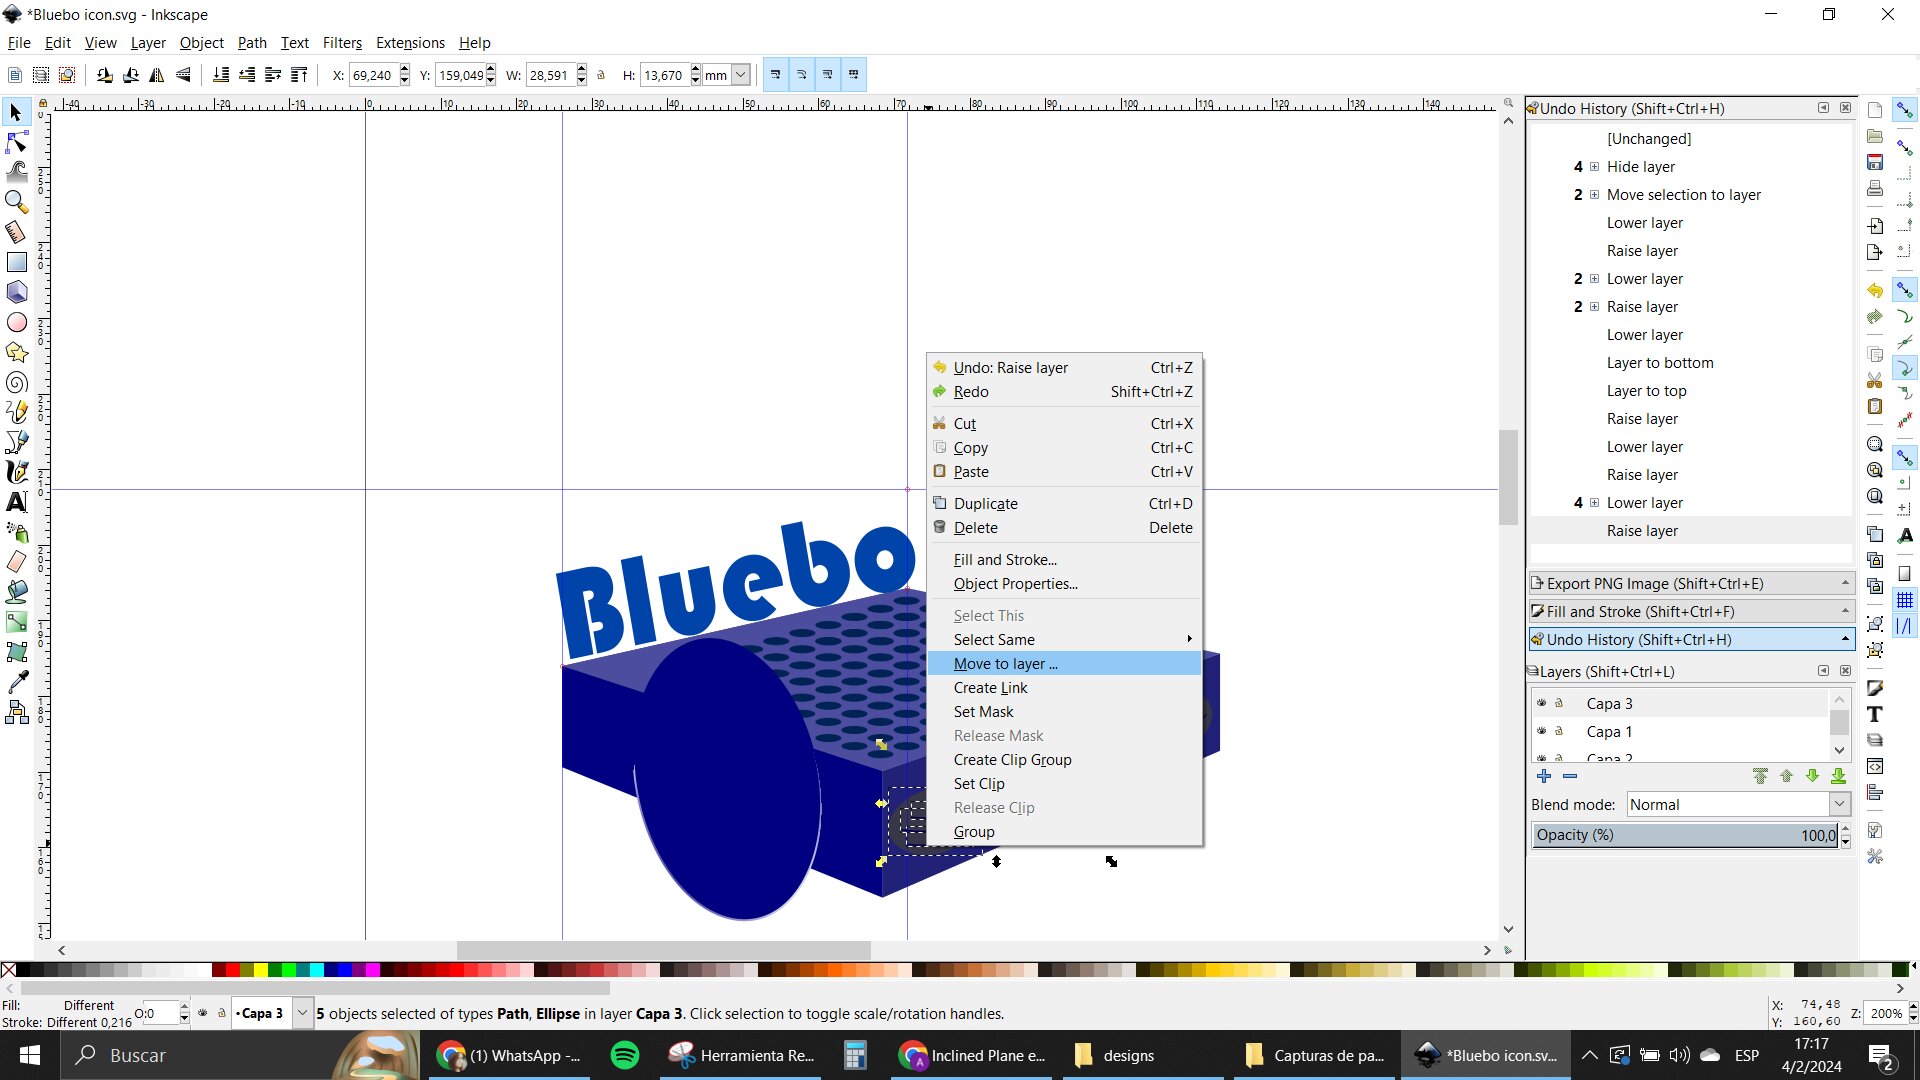Click Raise selection to top icon
The image size is (1920, 1080).
(x=299, y=75)
